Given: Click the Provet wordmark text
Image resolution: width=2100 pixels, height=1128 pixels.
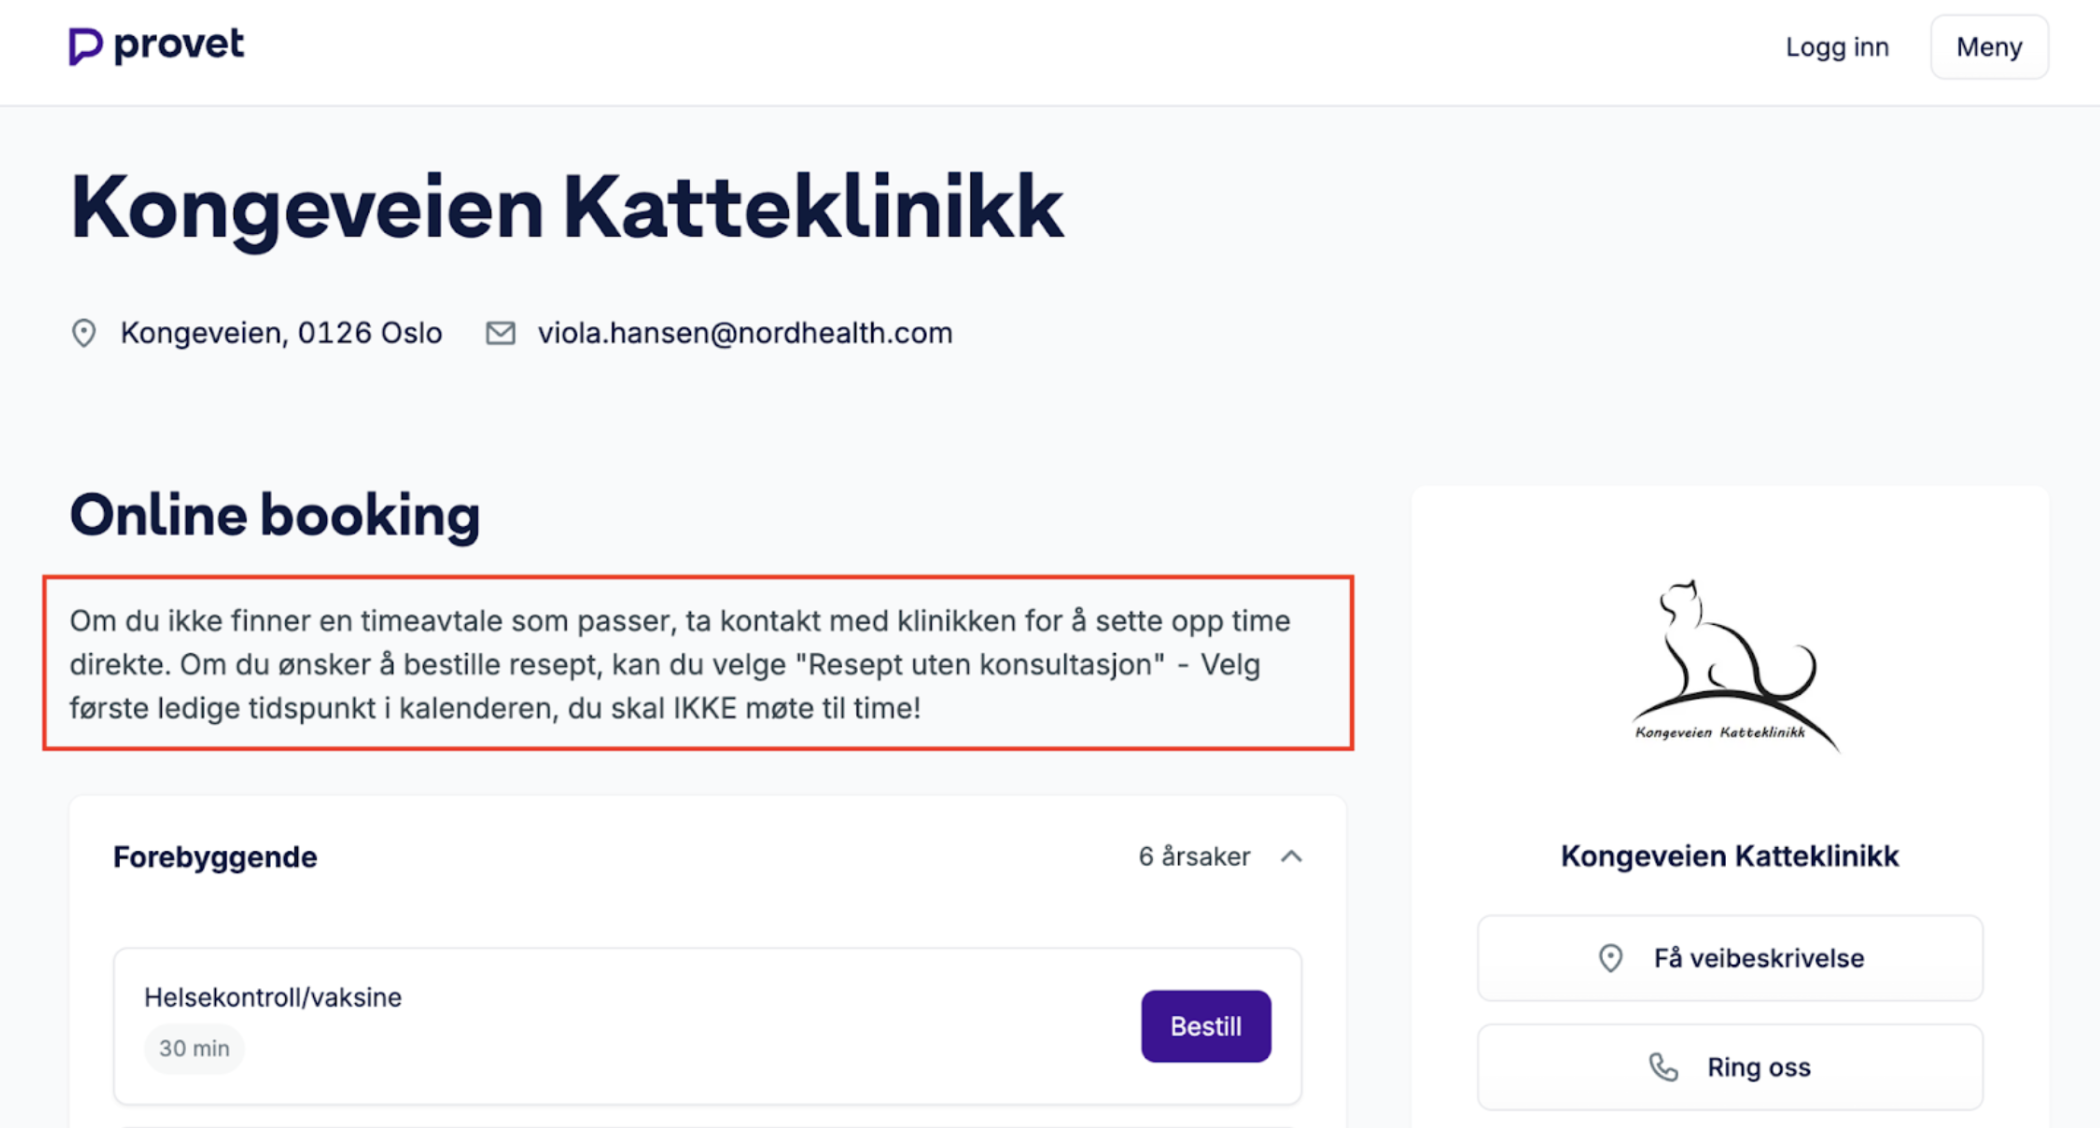Looking at the screenshot, I should pyautogui.click(x=178, y=44).
